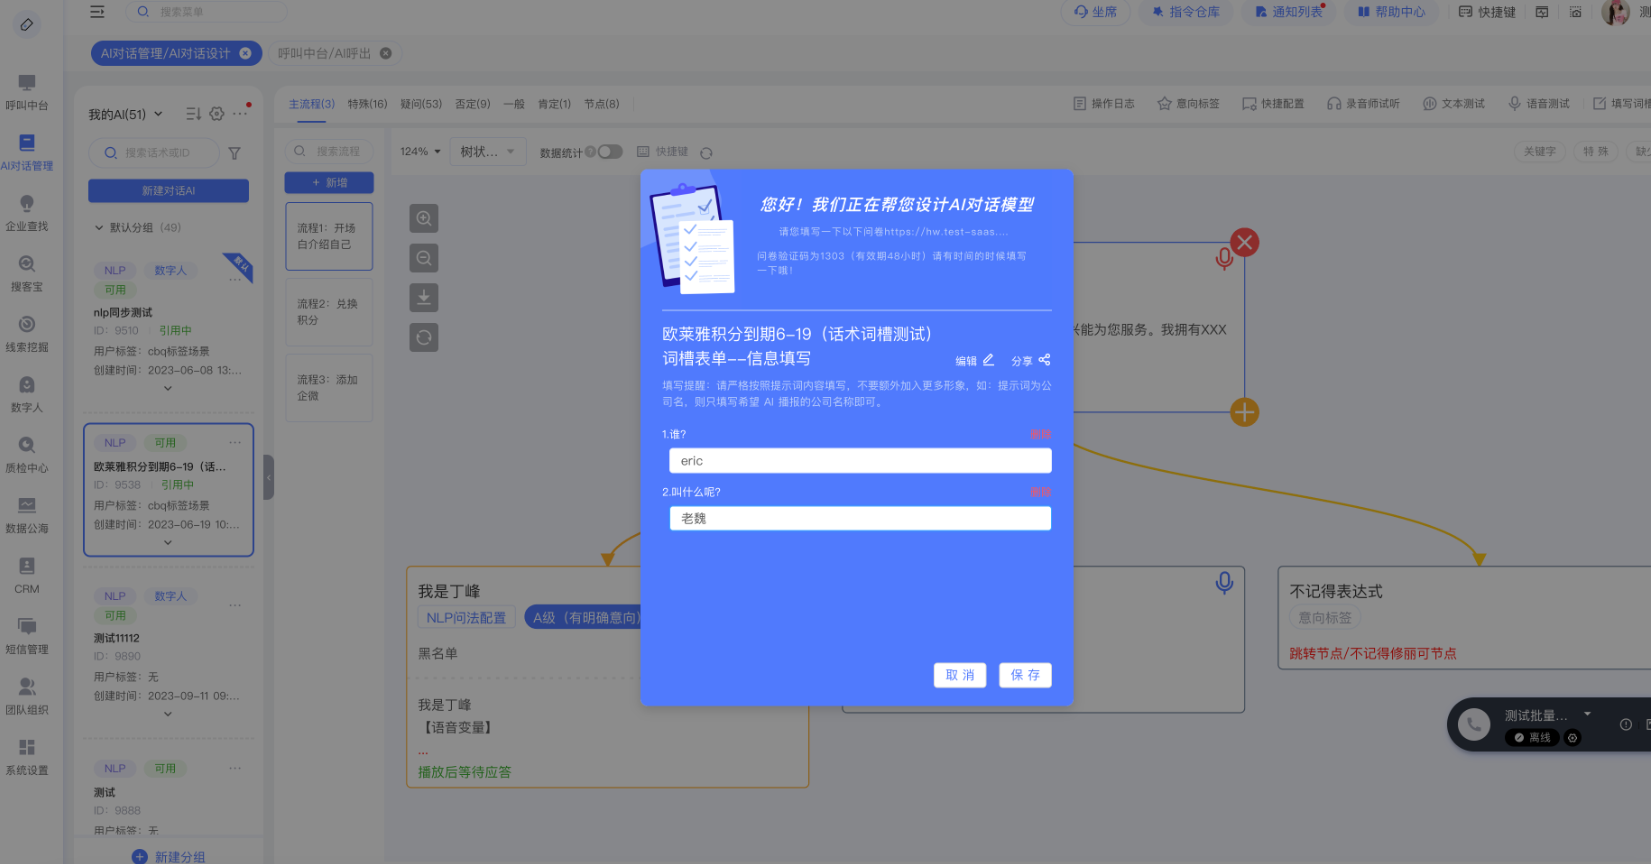The image size is (1651, 864).
Task: Click the share icon in dialog
Action: point(1044,360)
